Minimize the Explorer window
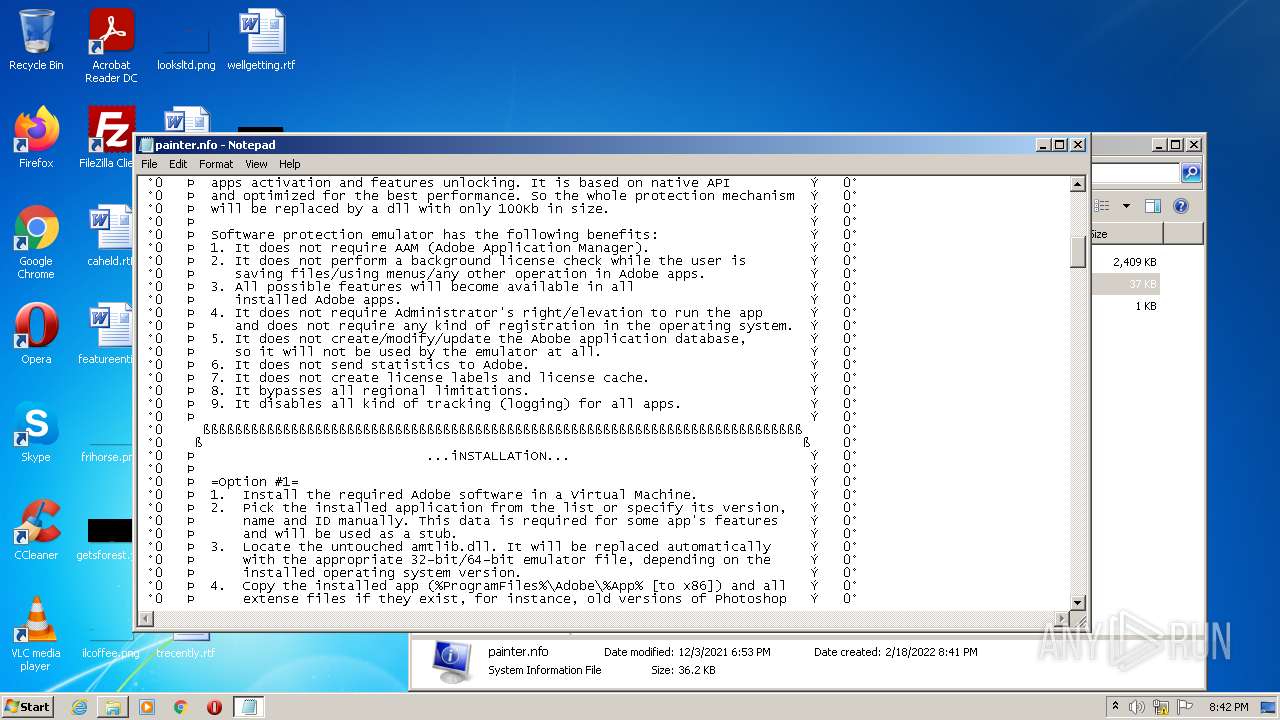1280x720 pixels. [1159, 145]
